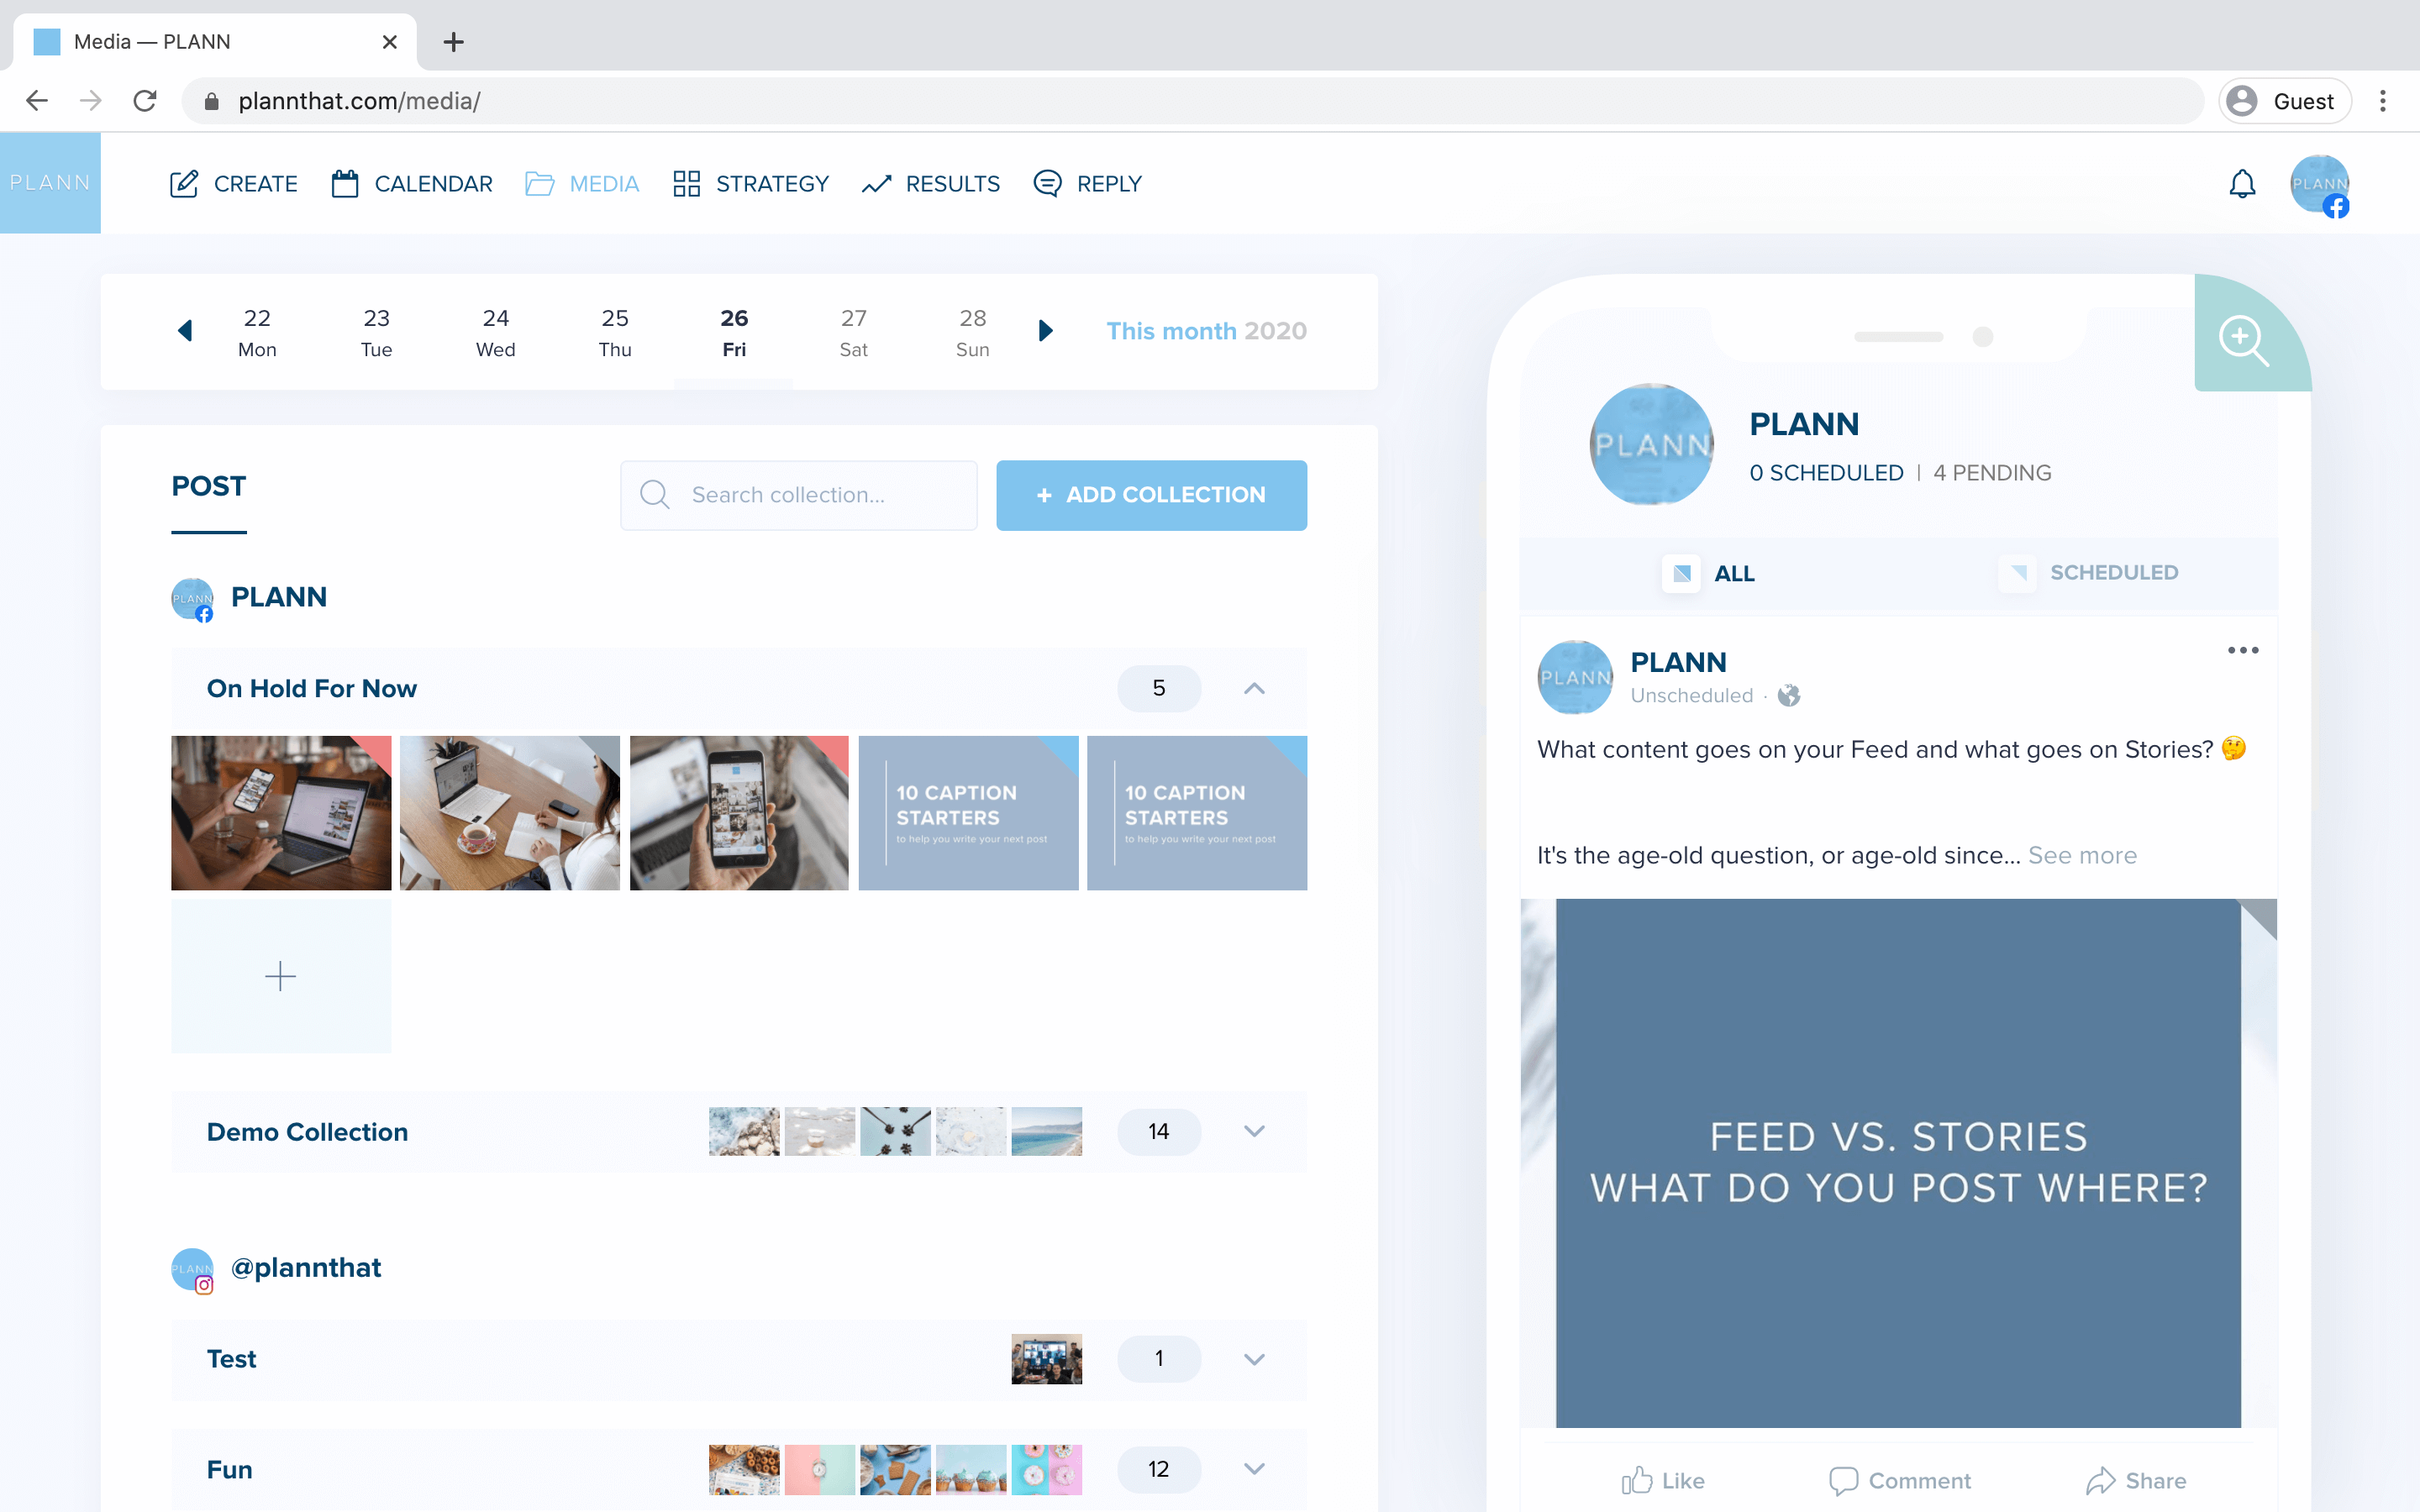
Task: Select Monday 22 in the date strip
Action: click(x=257, y=332)
